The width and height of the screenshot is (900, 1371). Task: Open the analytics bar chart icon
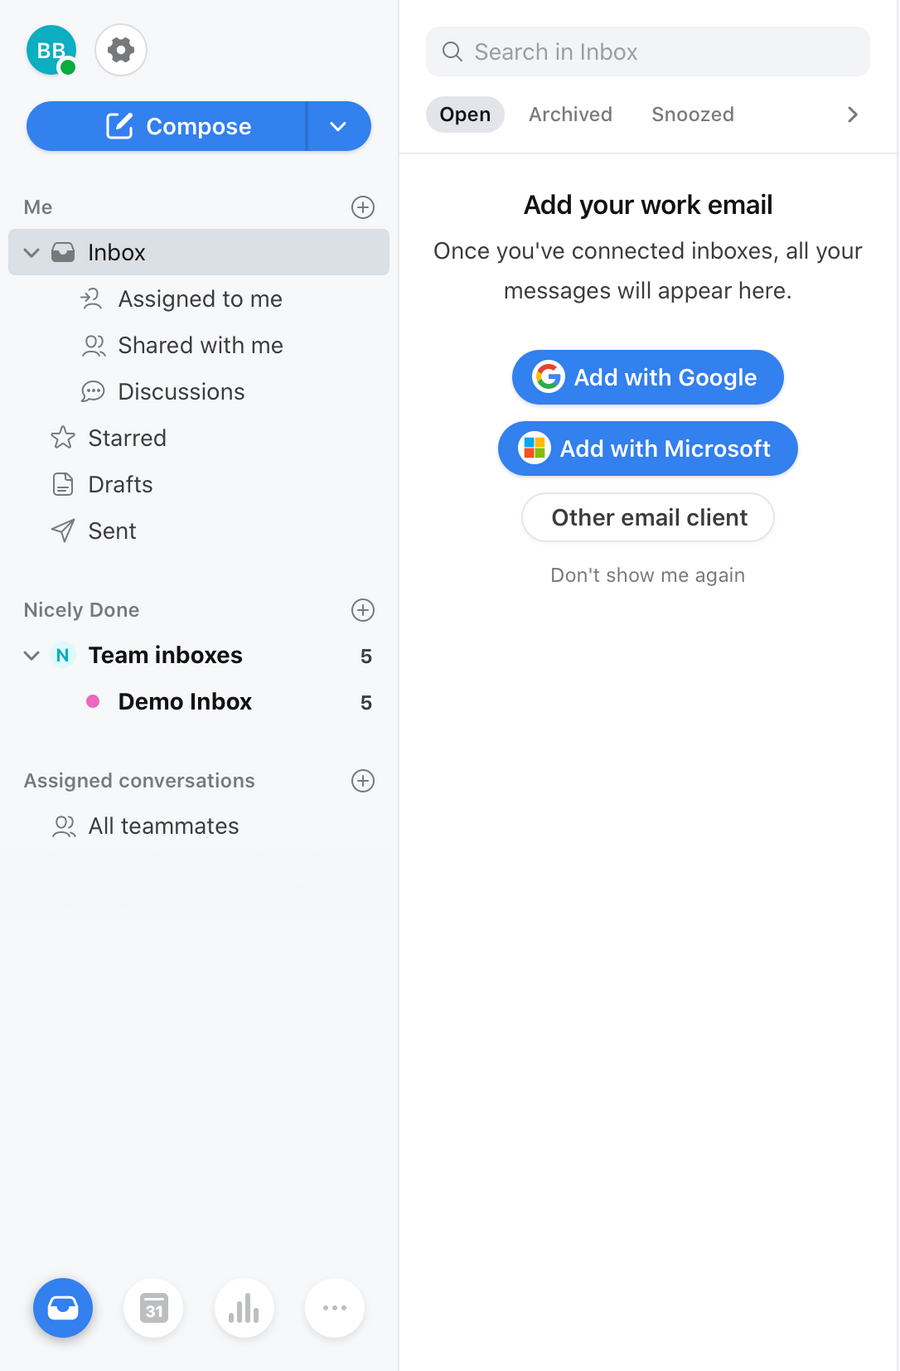(244, 1307)
